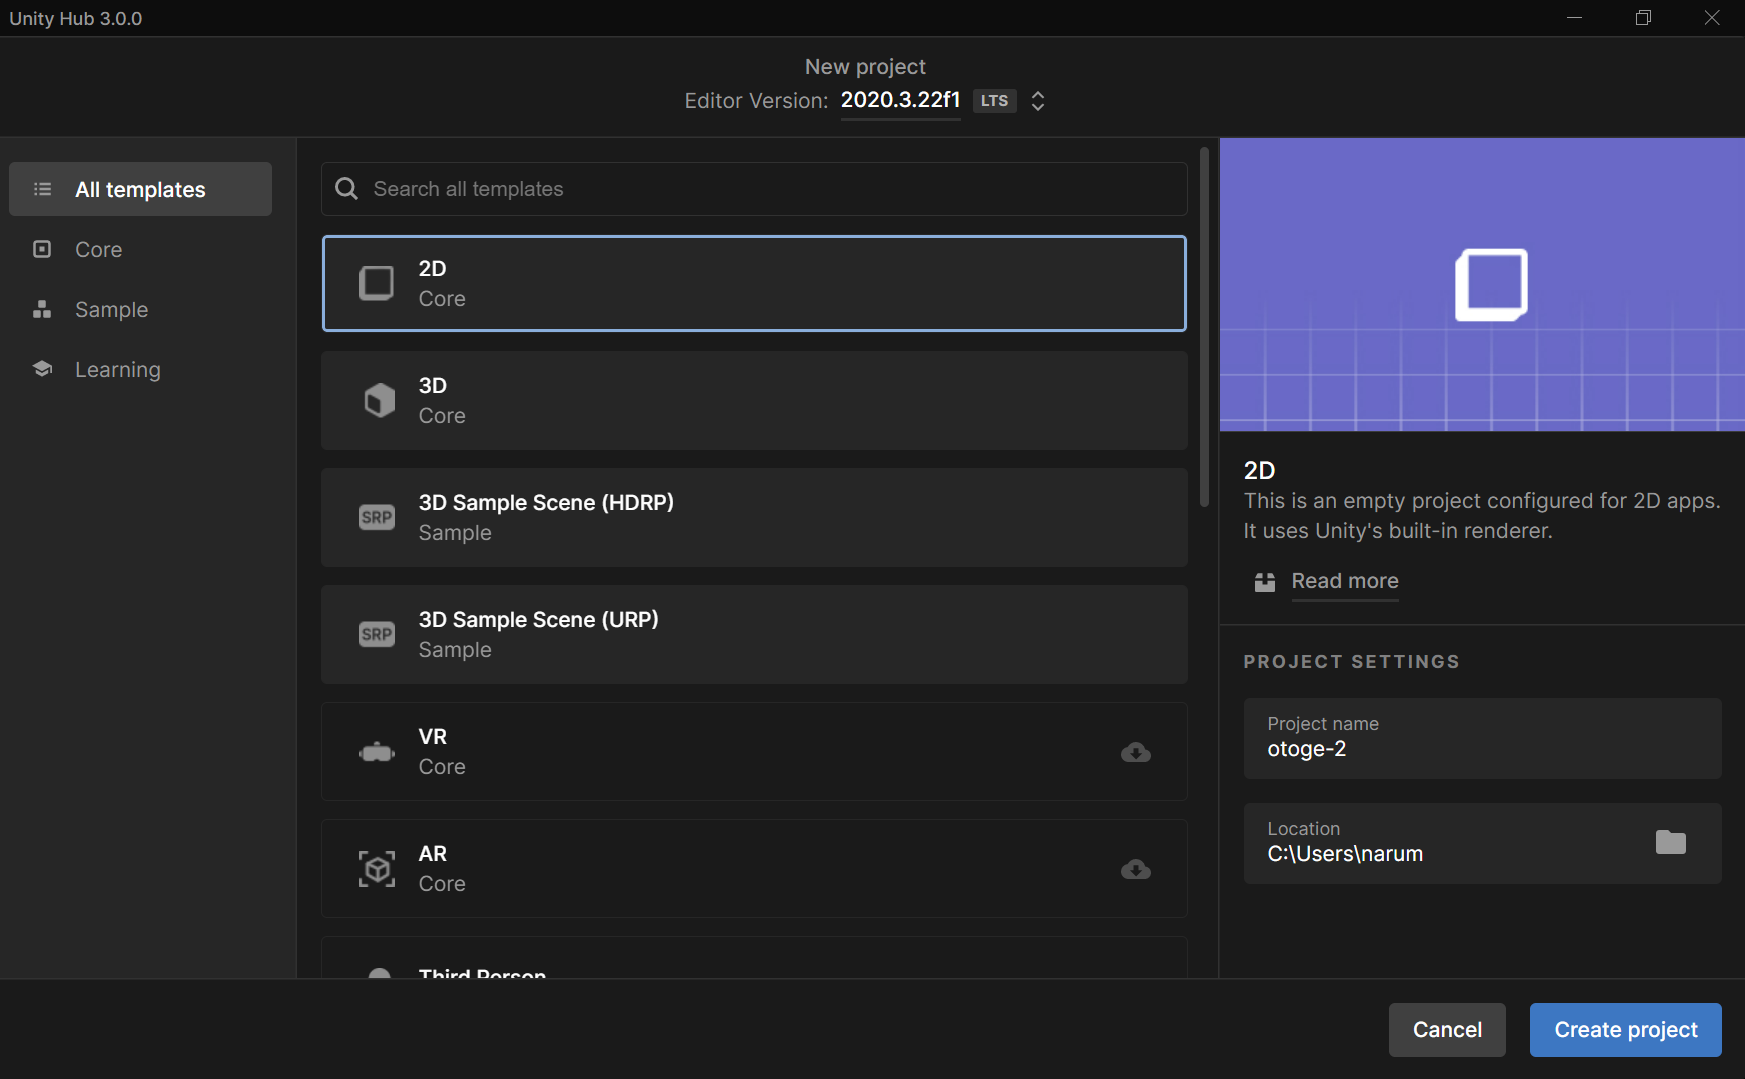Screen dimensions: 1745x1079
Task: Restore down the Unity Hub window
Action: coord(1643,18)
